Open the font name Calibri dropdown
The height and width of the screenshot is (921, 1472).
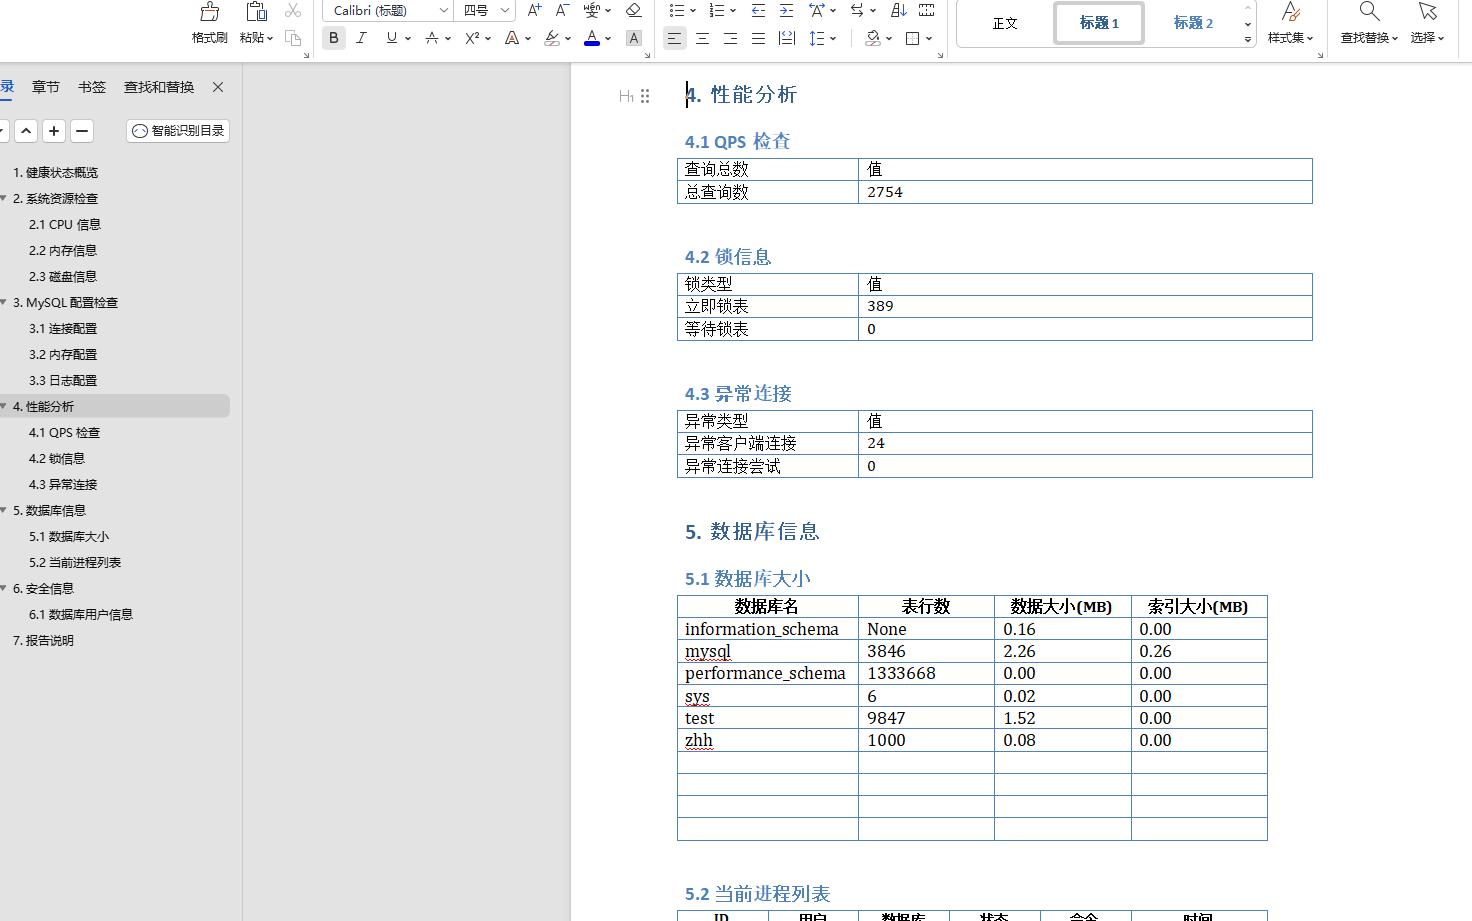coord(444,10)
